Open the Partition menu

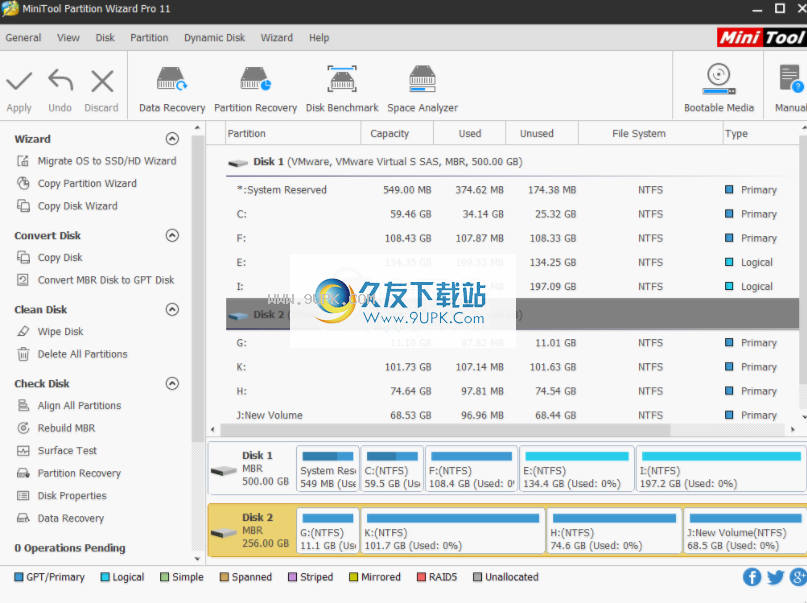tap(149, 38)
